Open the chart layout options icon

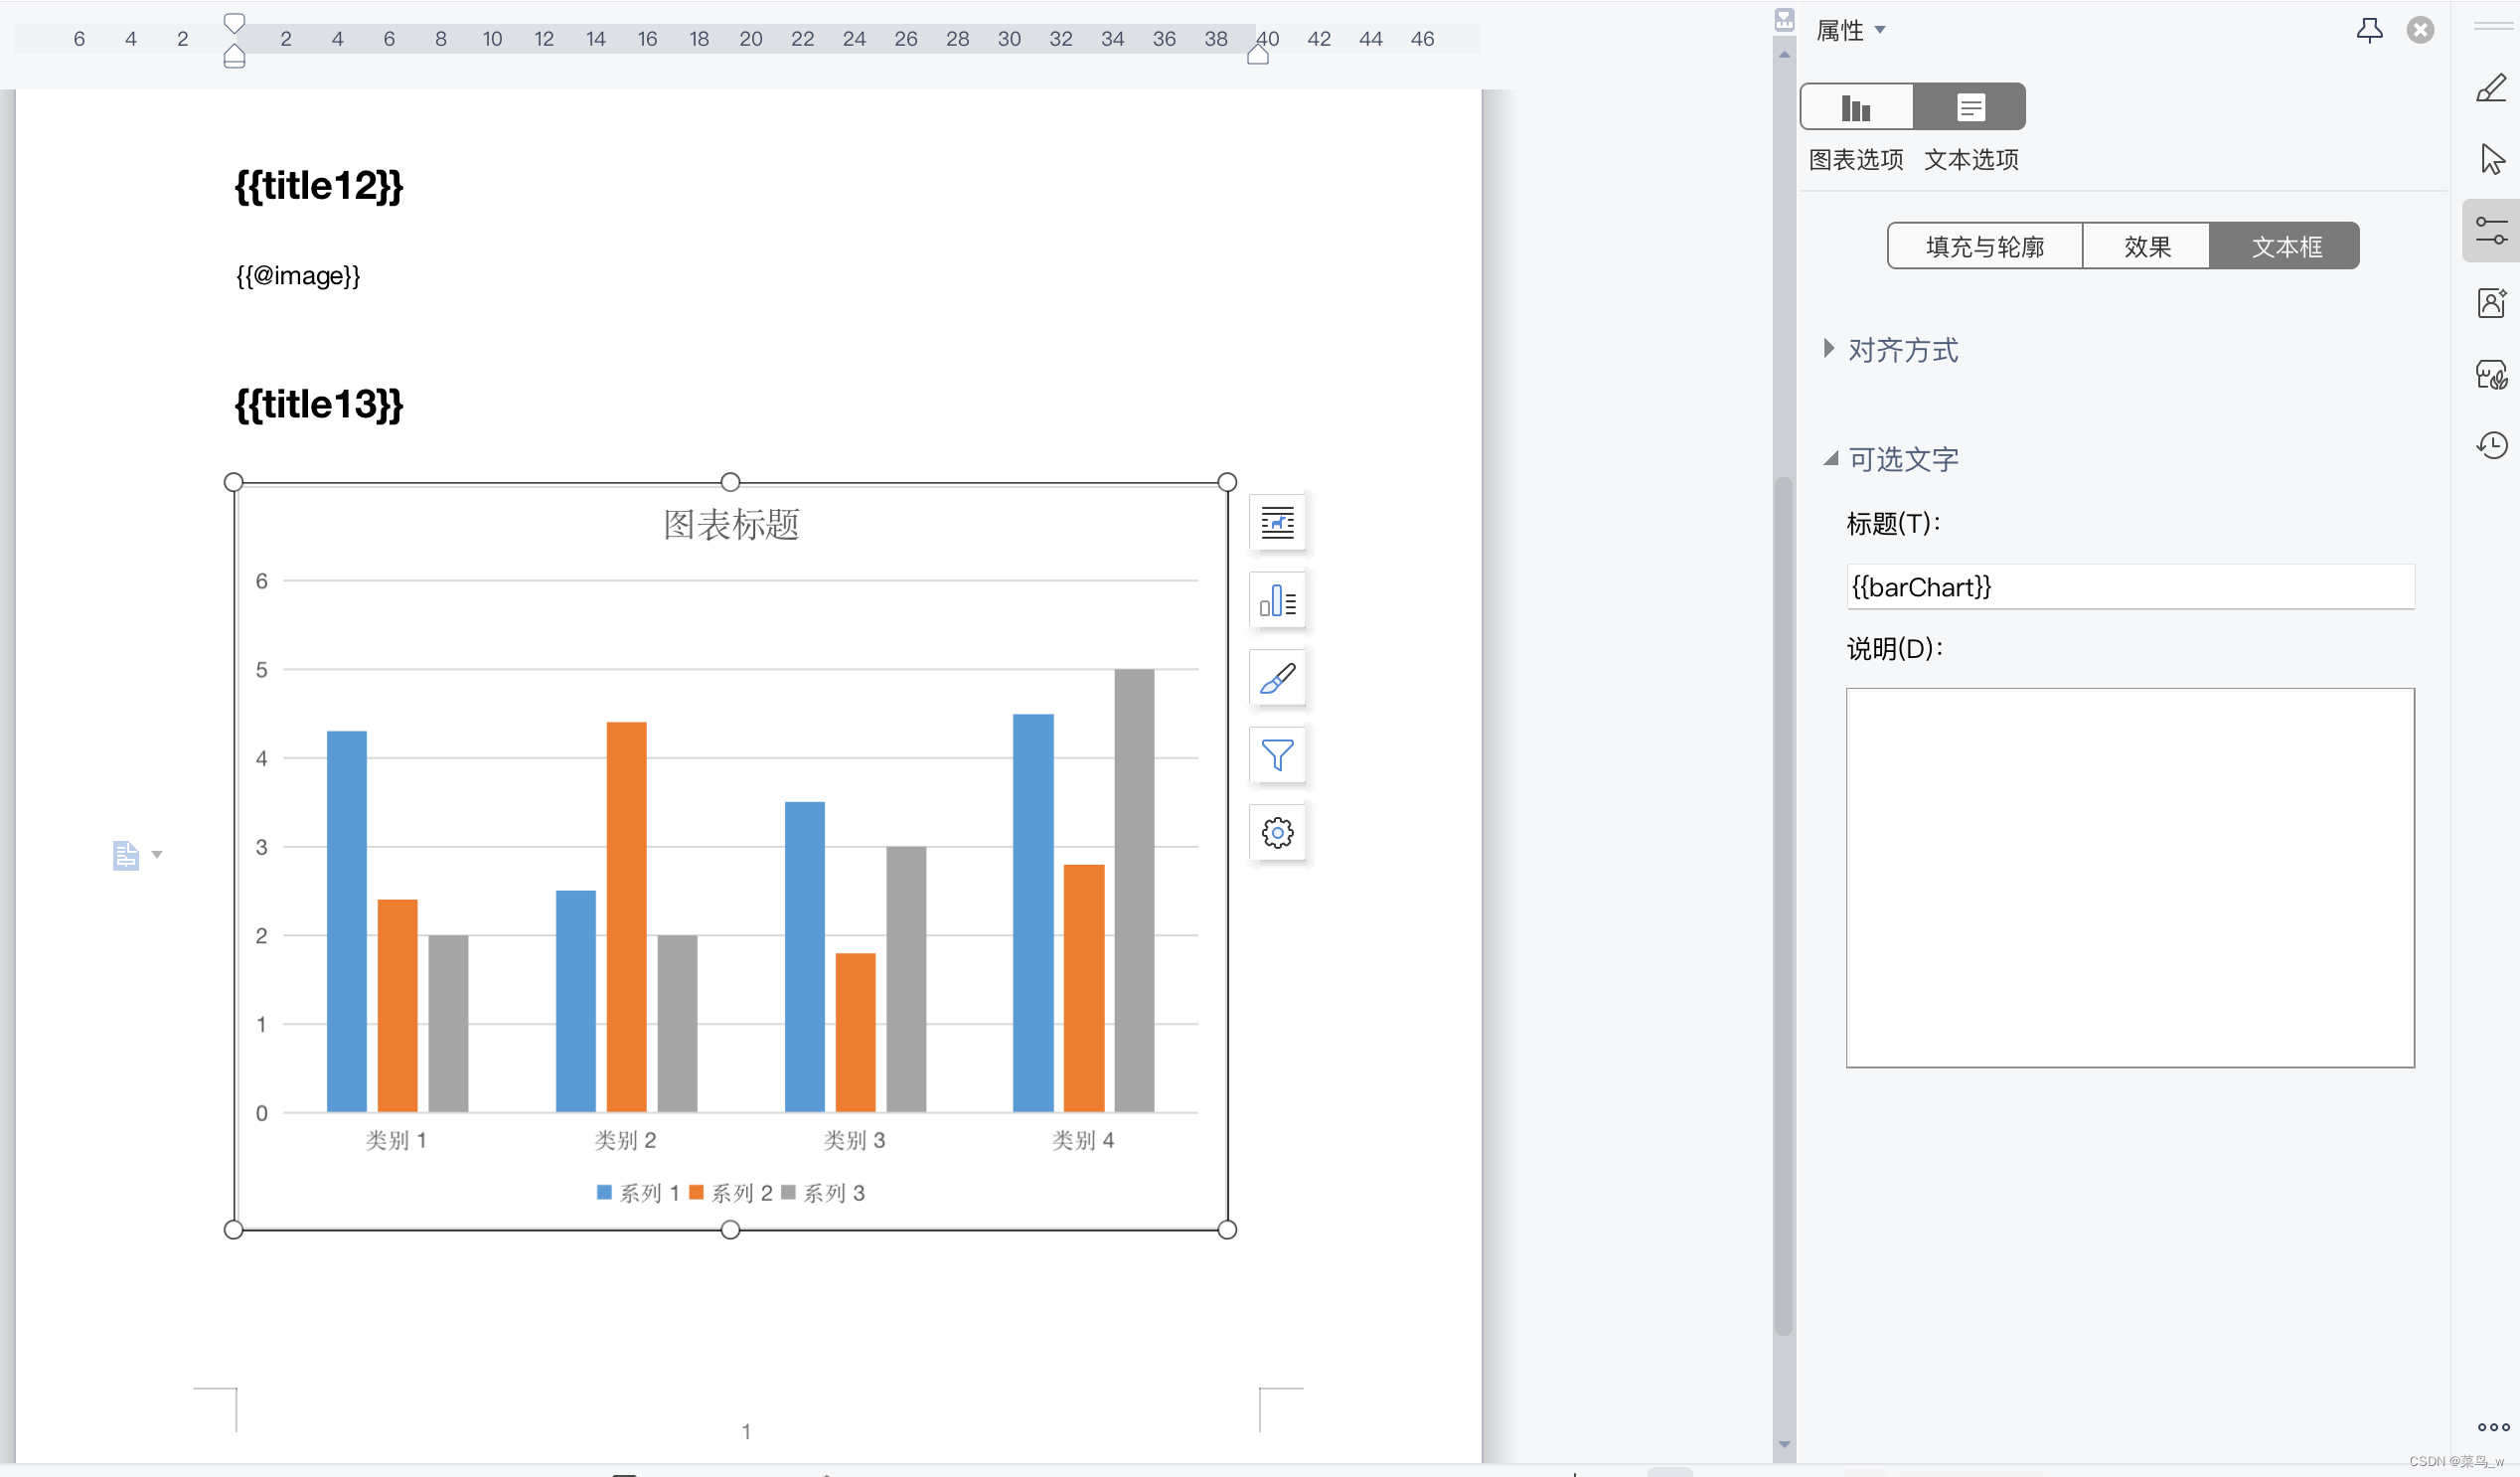[1277, 522]
